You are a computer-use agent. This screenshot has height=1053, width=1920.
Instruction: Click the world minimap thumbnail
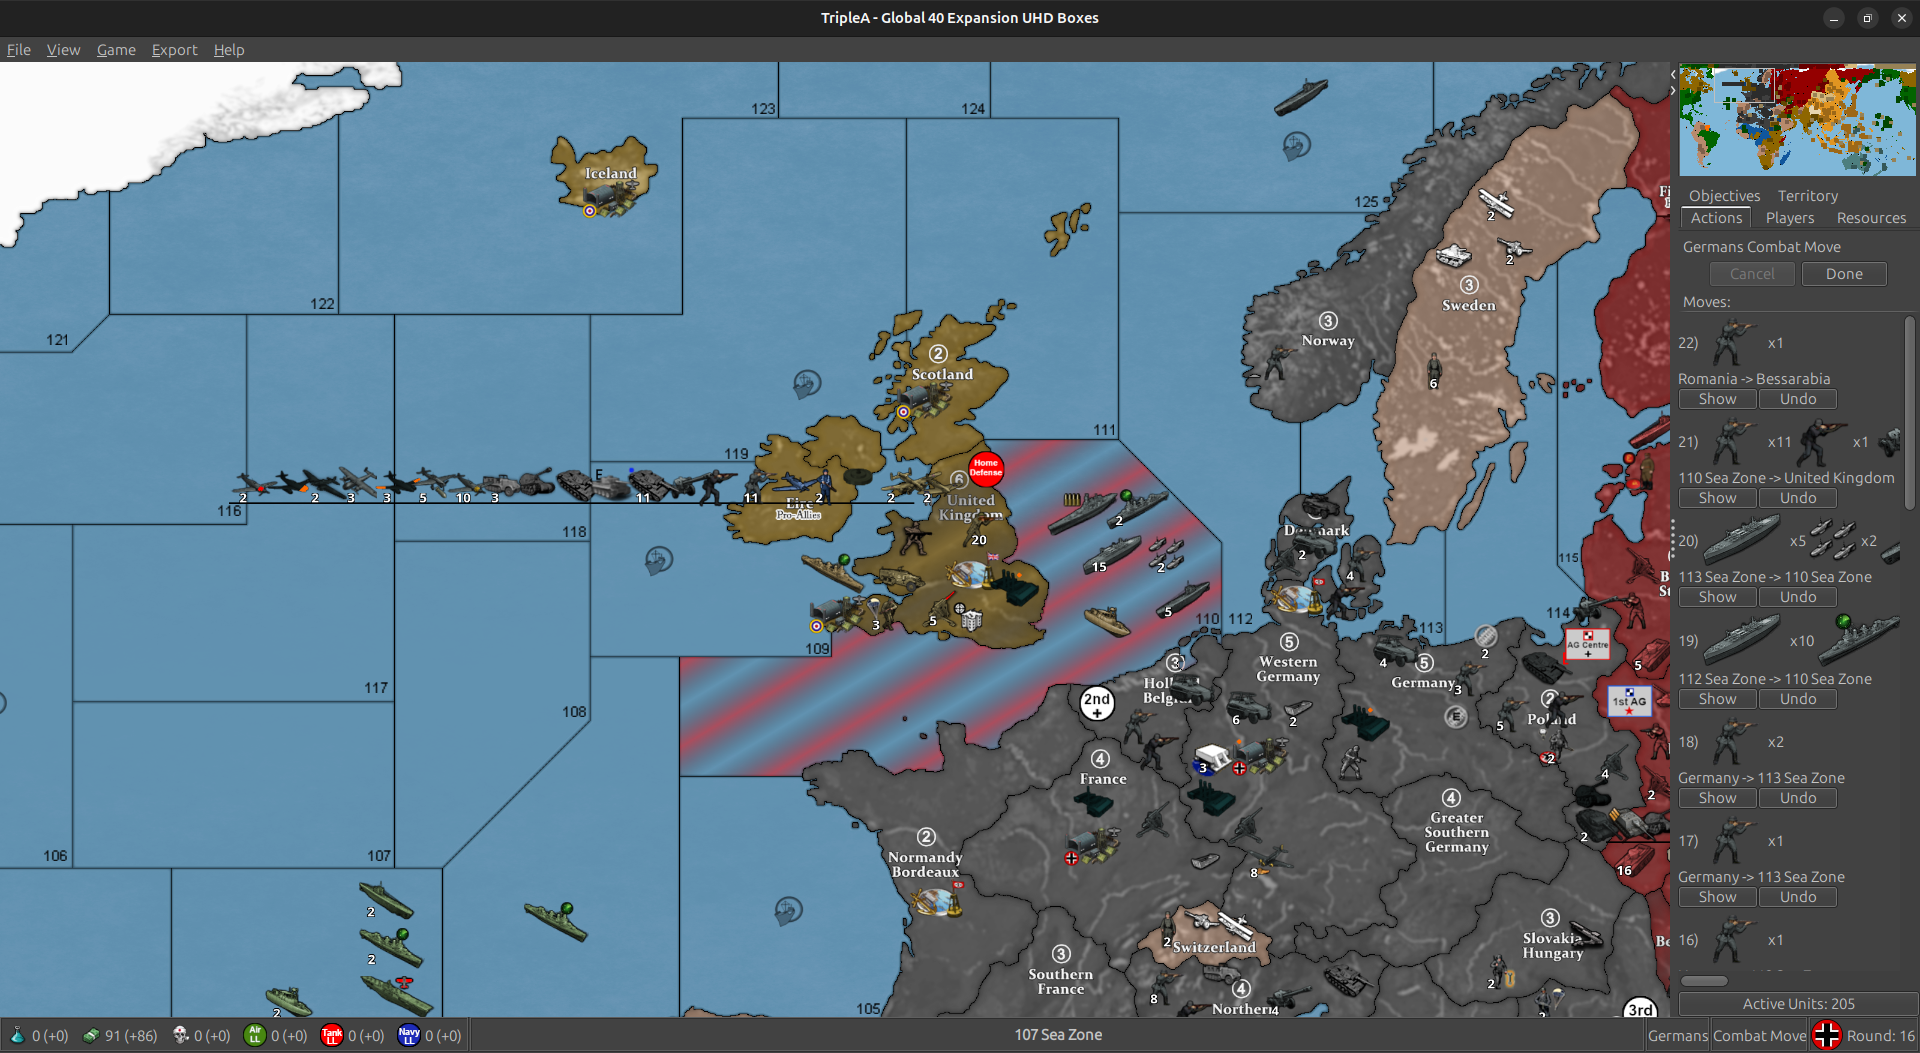click(1797, 120)
